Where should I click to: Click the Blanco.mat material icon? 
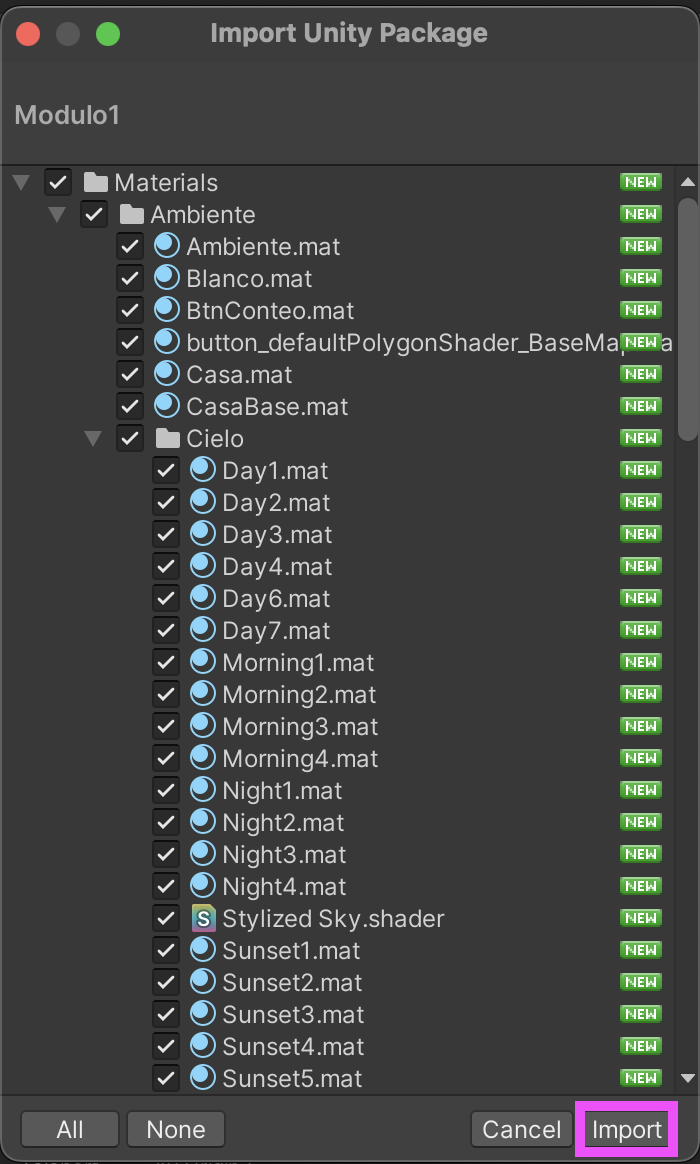tap(167, 278)
